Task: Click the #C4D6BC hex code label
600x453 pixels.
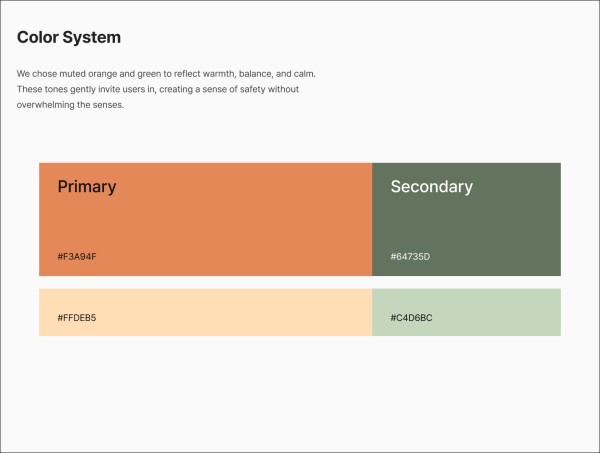Action: tap(411, 318)
